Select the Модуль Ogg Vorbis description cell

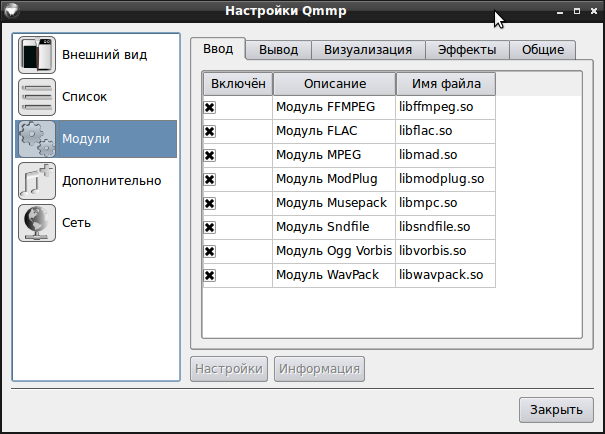pyautogui.click(x=334, y=251)
